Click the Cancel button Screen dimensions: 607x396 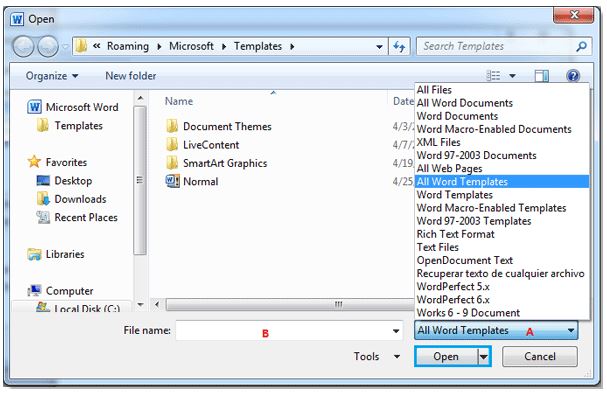(x=540, y=357)
